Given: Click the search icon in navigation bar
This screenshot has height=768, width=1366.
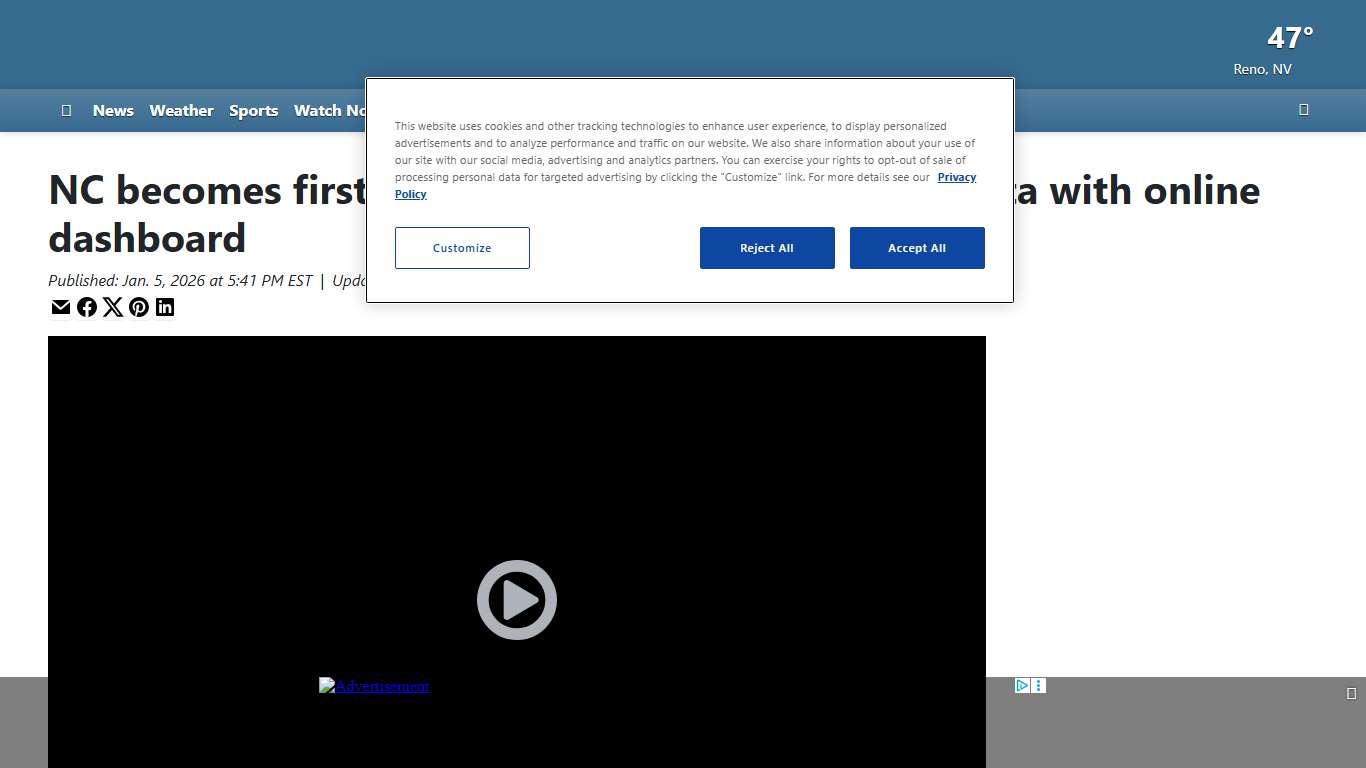Looking at the screenshot, I should pos(1303,110).
